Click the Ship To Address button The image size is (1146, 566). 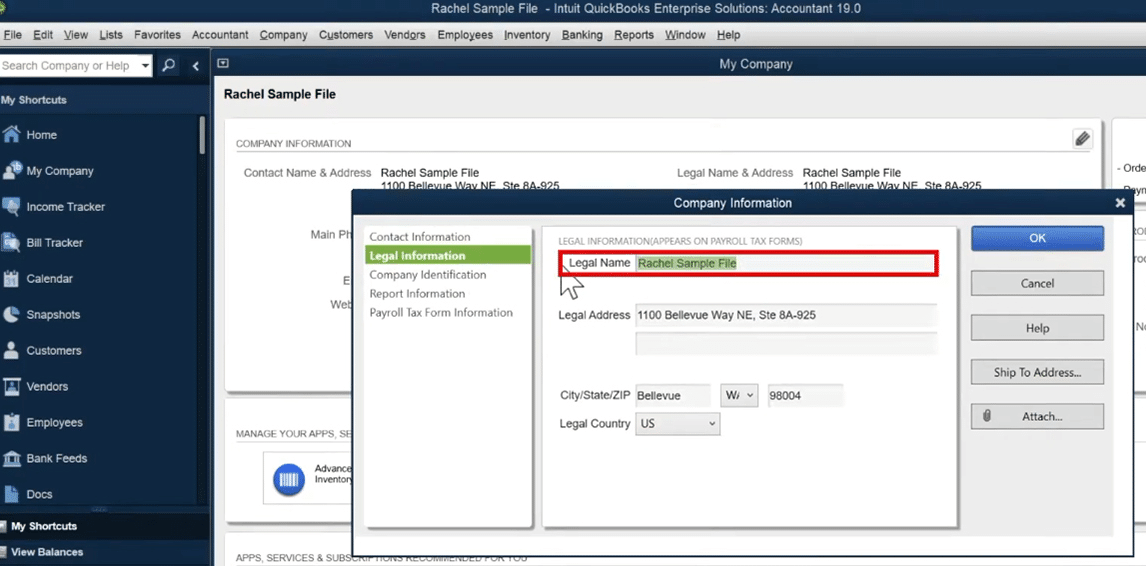pos(1037,372)
